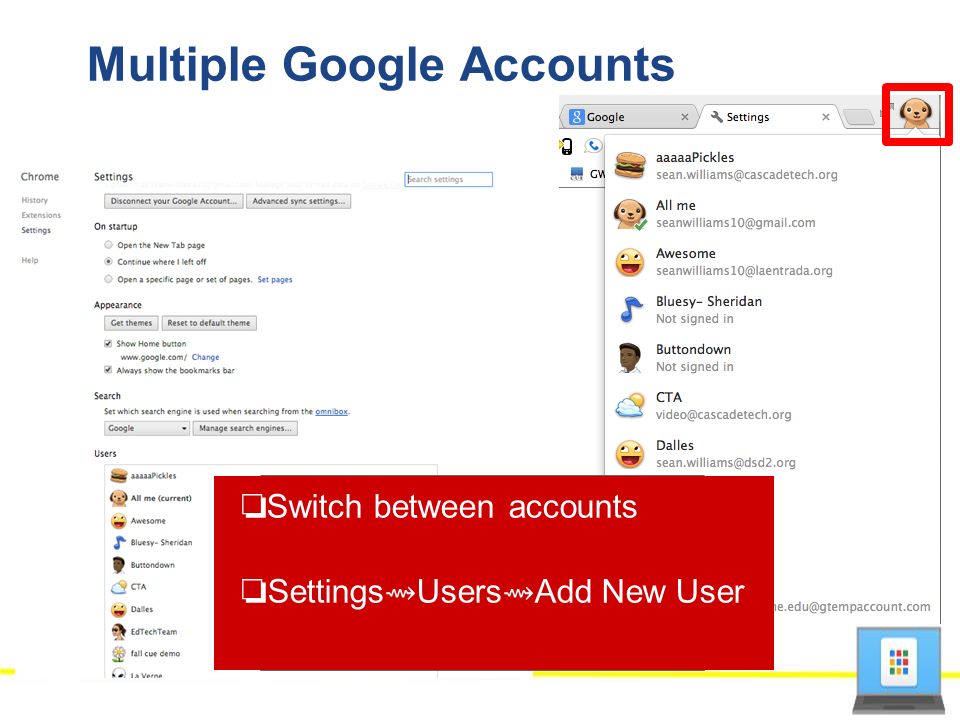Click the Search settings input field

coord(448,179)
